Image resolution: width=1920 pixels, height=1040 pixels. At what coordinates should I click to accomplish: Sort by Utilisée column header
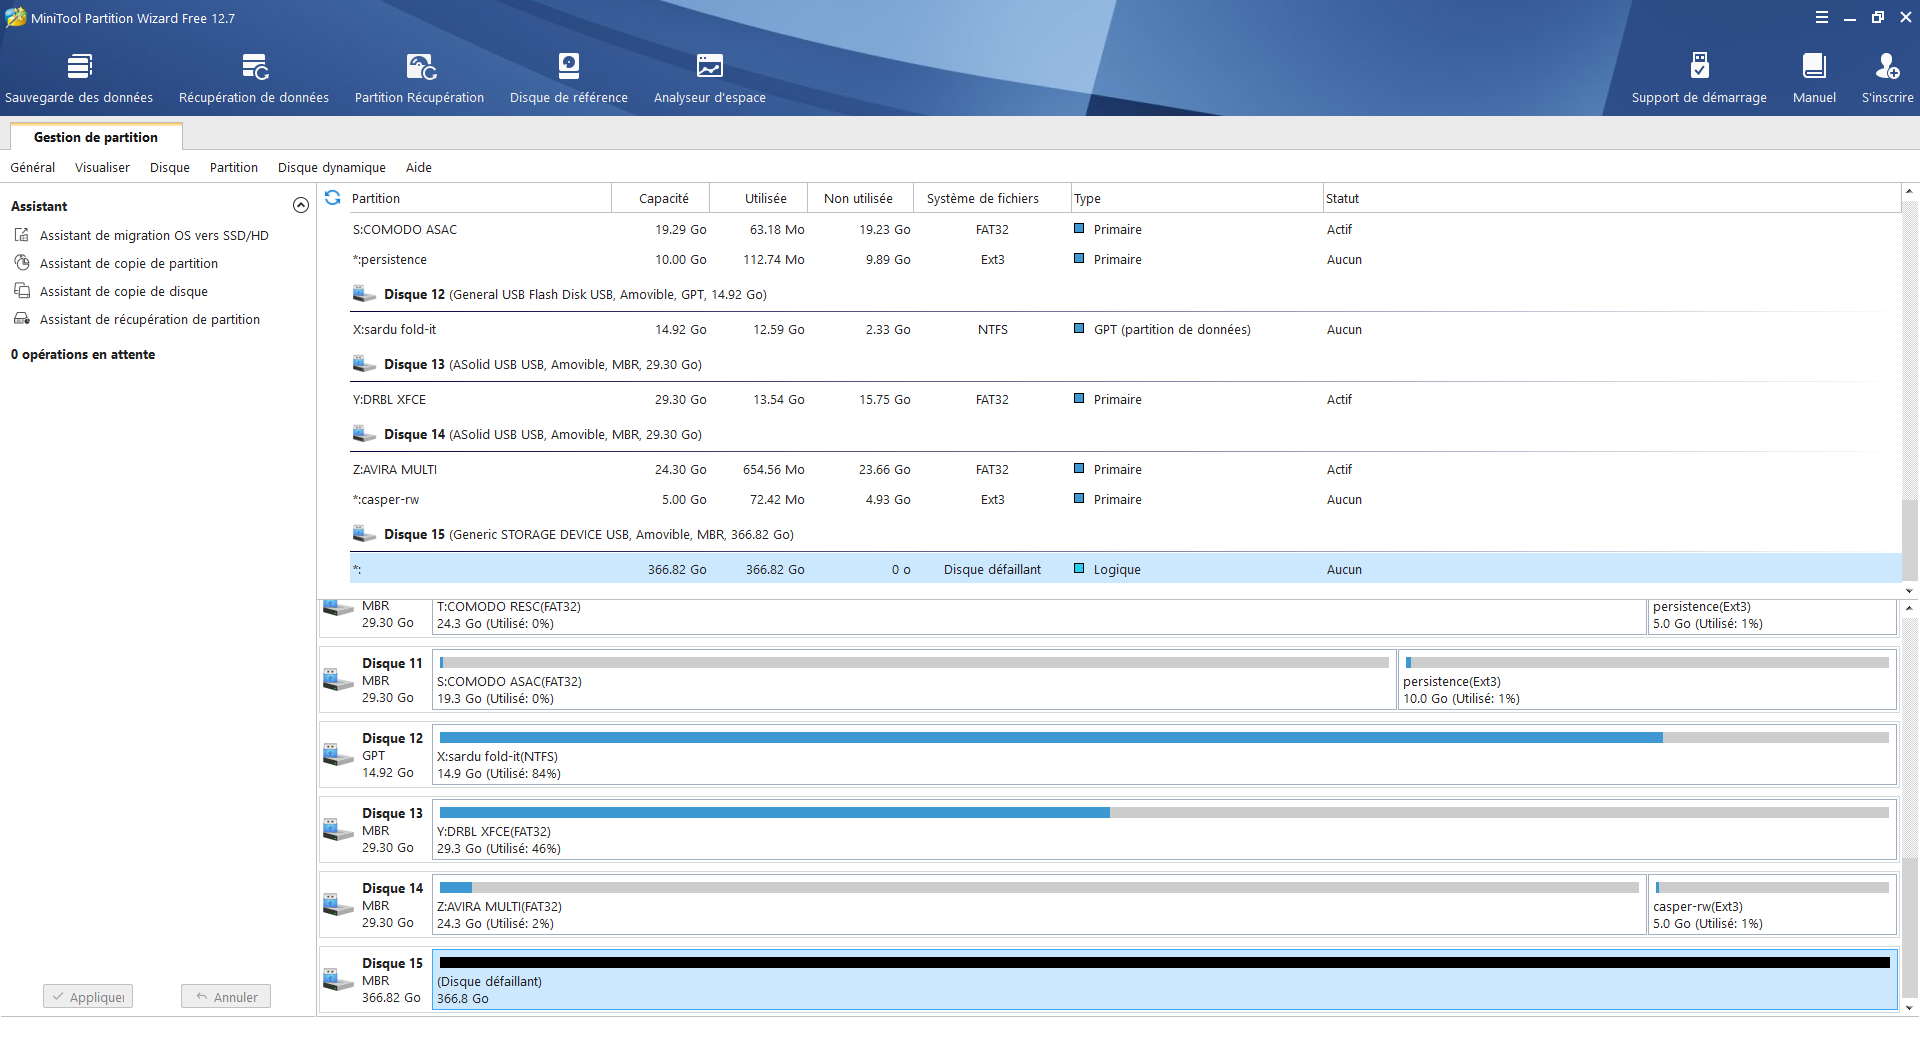(x=760, y=198)
